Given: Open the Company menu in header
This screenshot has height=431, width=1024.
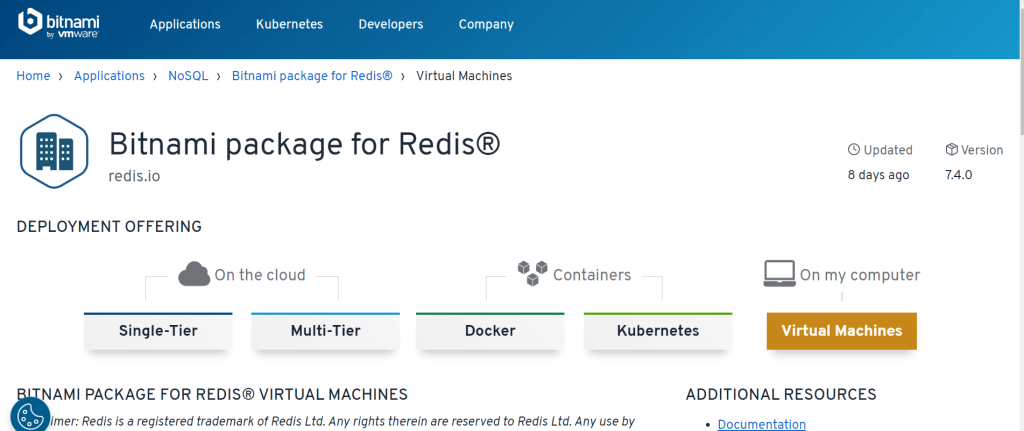Looking at the screenshot, I should click(486, 24).
